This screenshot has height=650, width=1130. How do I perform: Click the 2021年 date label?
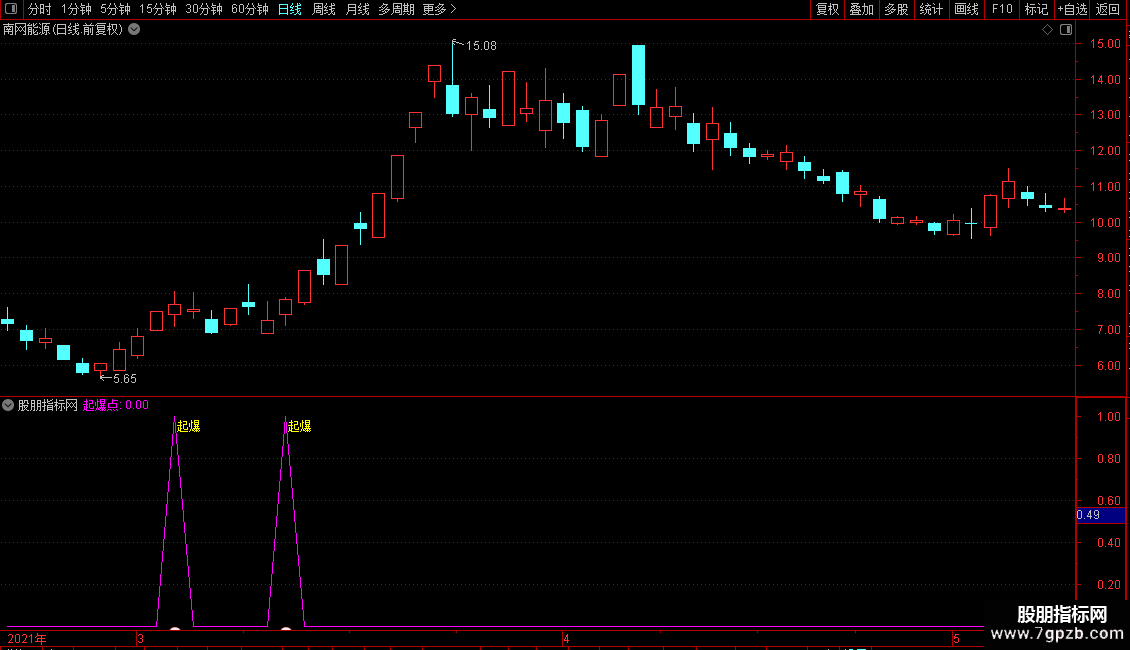click(x=27, y=638)
